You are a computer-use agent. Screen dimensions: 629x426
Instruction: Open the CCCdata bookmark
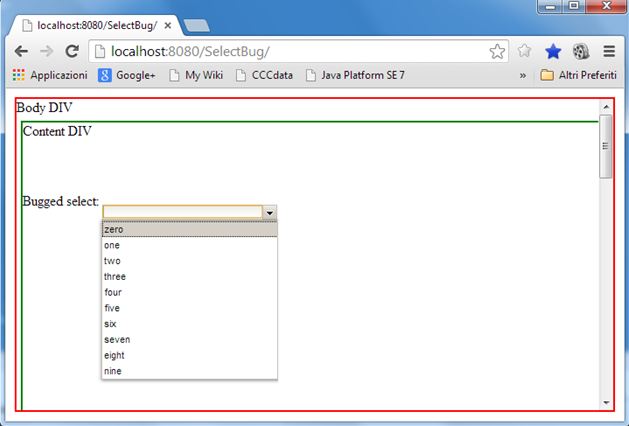[264, 75]
